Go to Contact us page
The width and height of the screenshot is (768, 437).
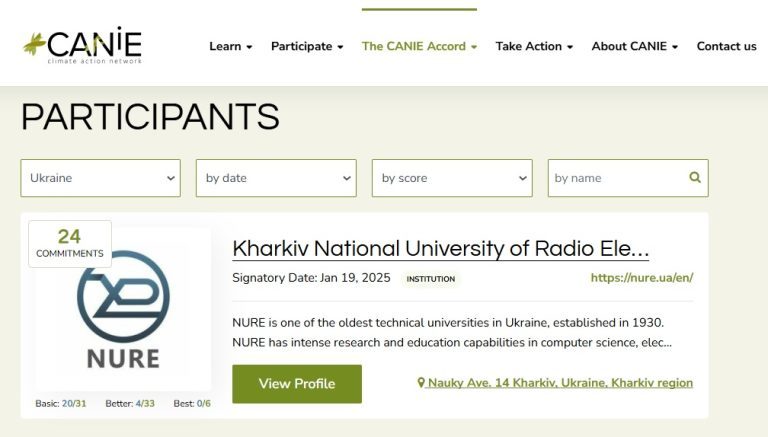tap(726, 46)
